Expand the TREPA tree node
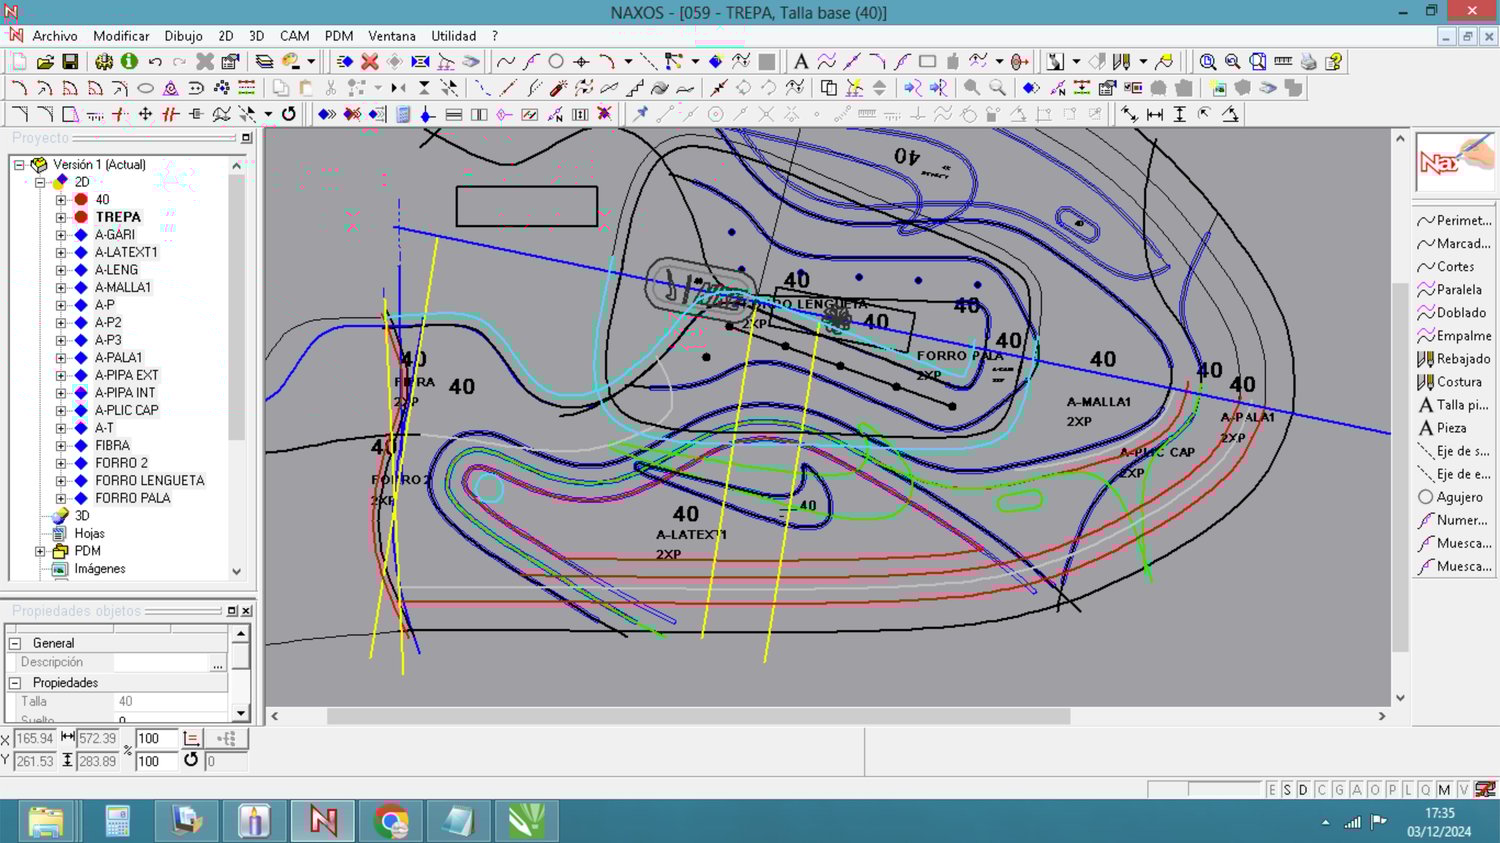 (61, 217)
